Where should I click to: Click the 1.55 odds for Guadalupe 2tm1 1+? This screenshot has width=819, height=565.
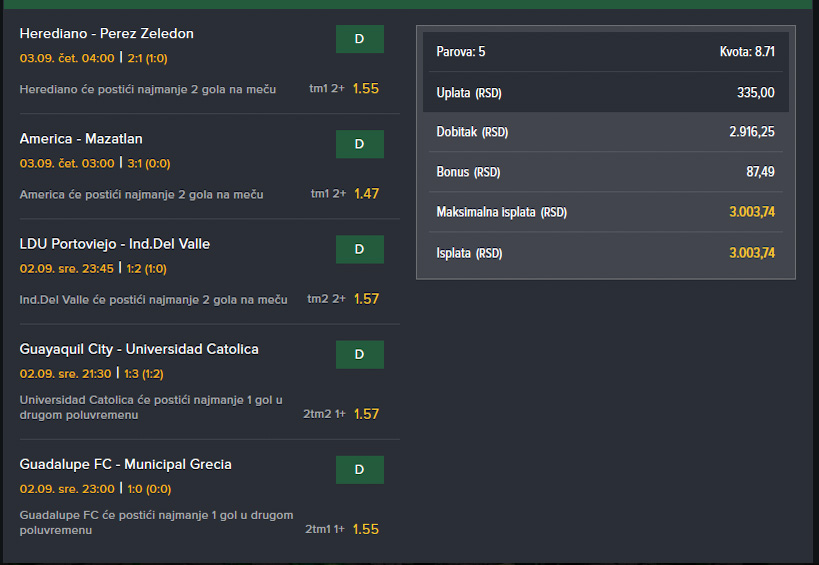(x=366, y=529)
